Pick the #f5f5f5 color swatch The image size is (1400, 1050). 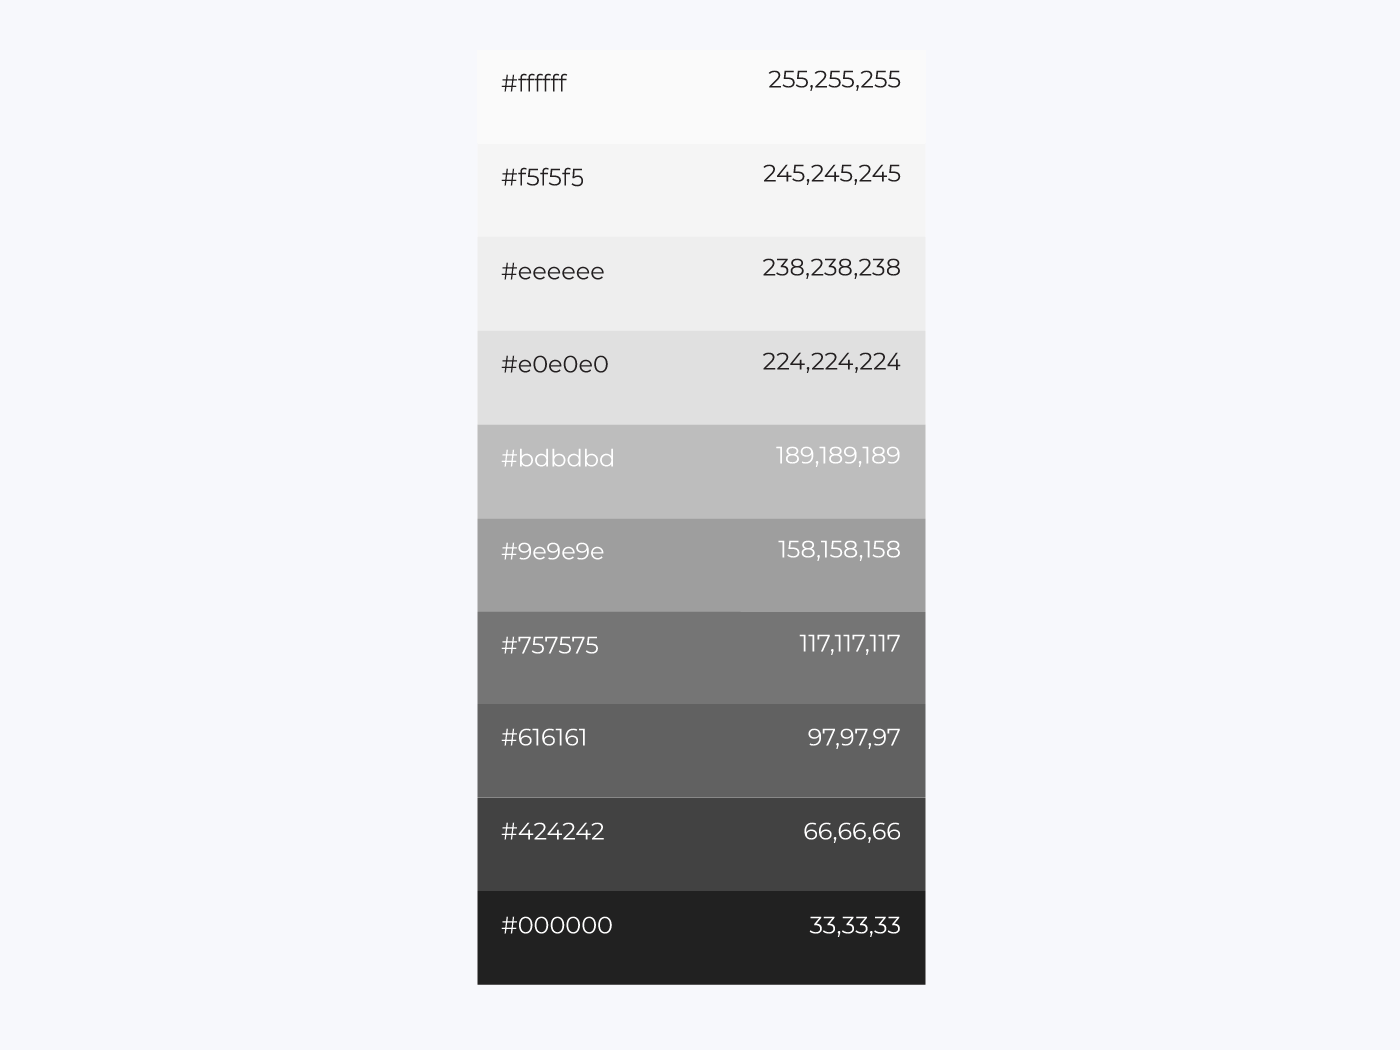[x=701, y=190]
